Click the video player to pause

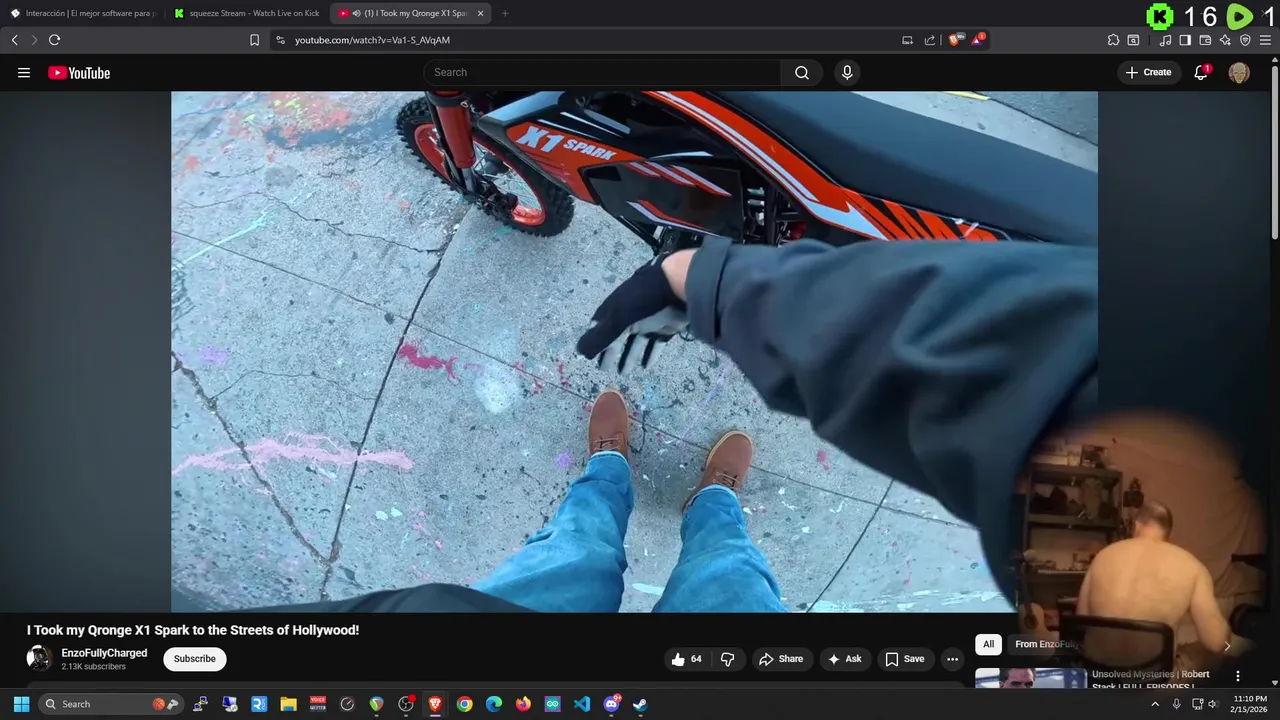pos(634,351)
